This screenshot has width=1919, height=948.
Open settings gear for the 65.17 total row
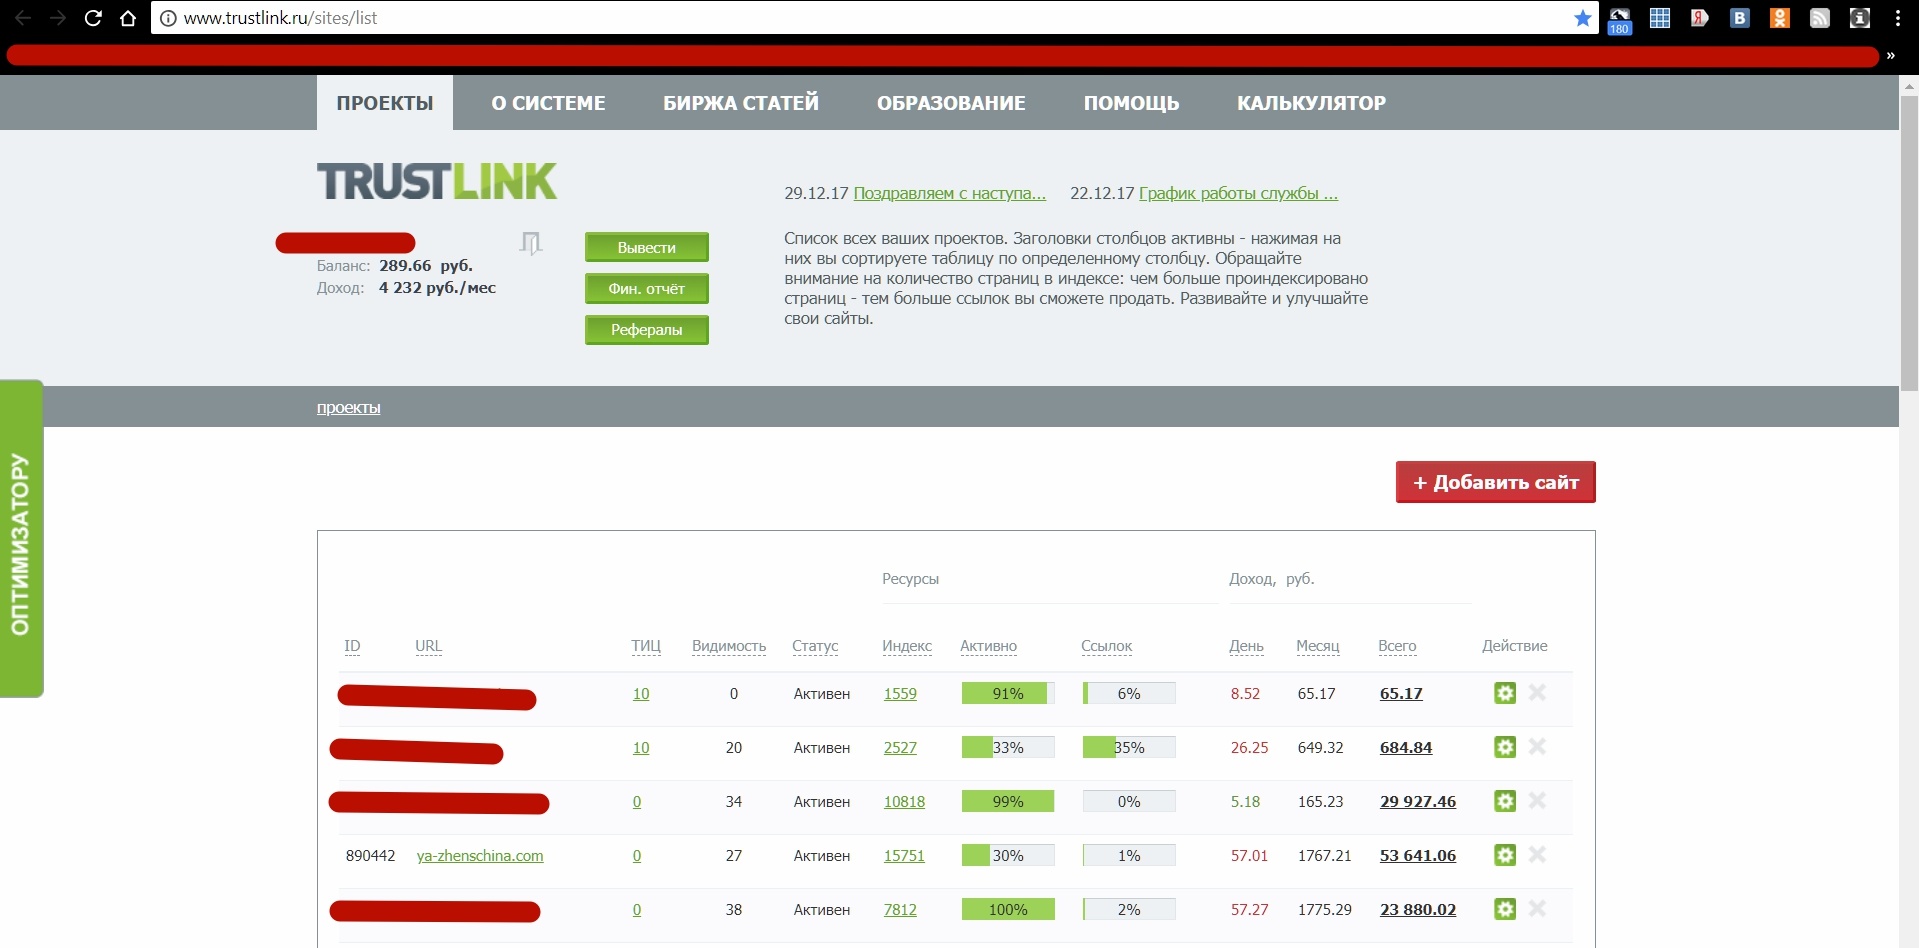point(1505,693)
